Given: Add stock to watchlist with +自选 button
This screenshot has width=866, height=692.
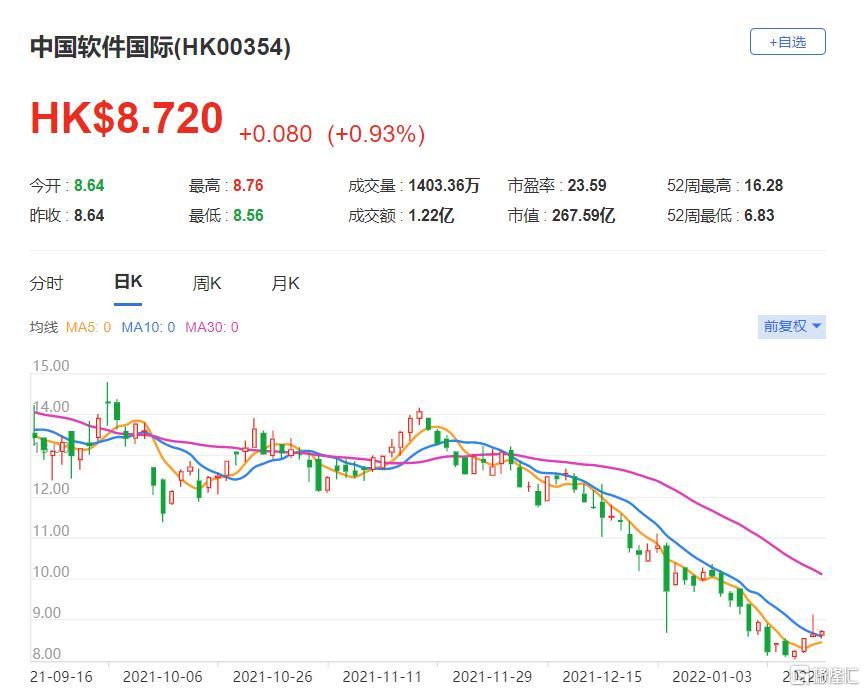Looking at the screenshot, I should 787,42.
